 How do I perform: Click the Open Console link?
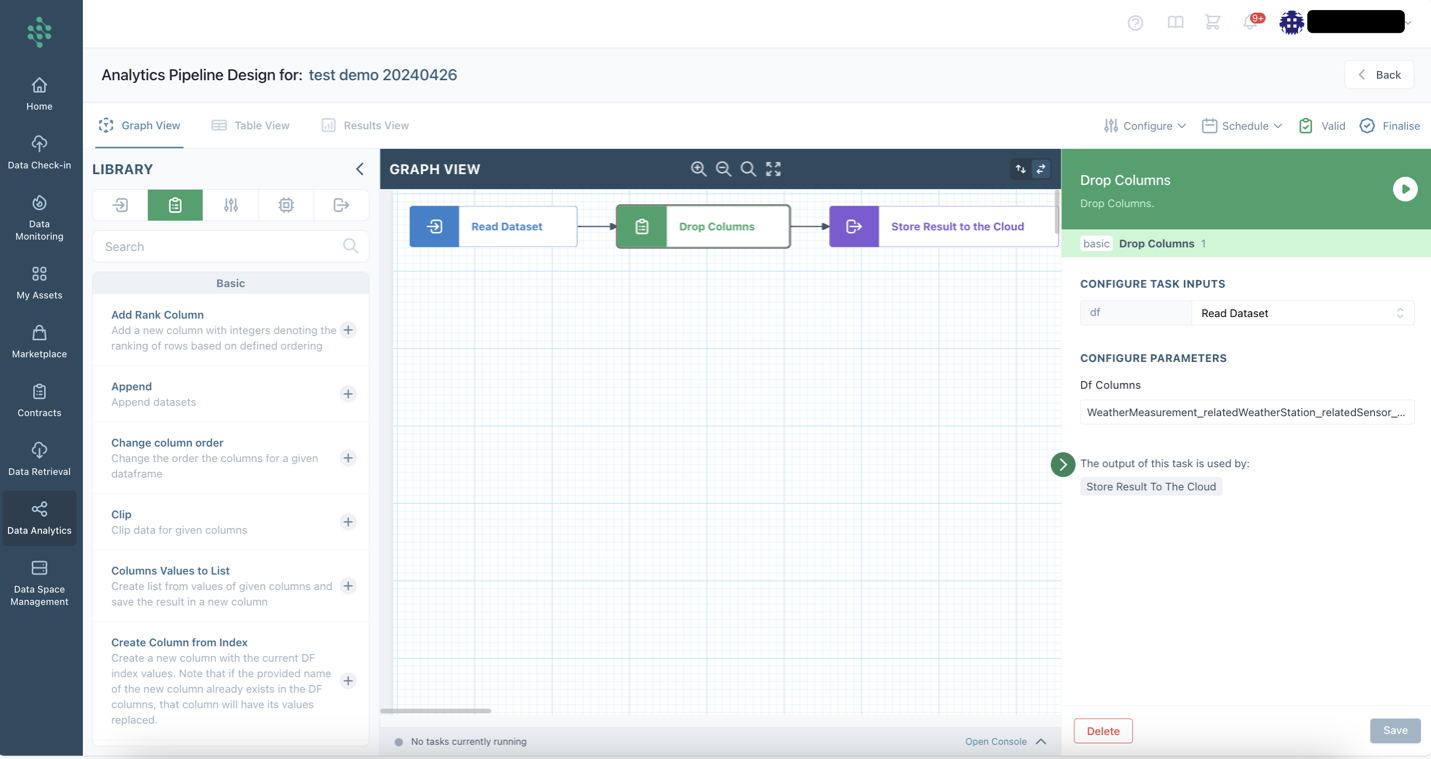pos(996,742)
